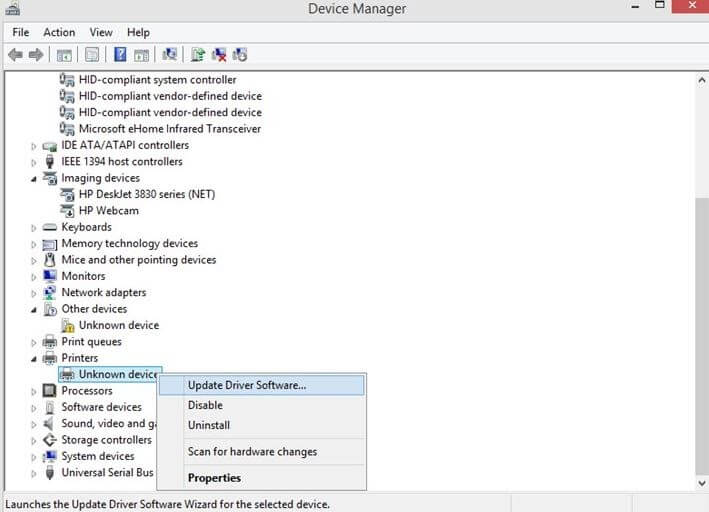Click the Properties sheet toolbar icon

click(92, 55)
